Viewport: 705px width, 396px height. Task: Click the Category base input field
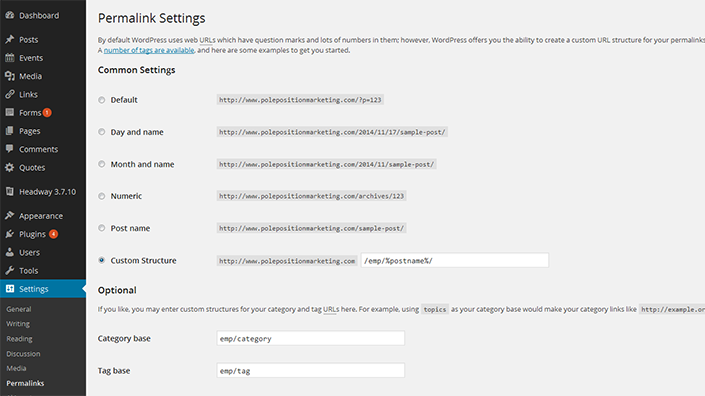pos(310,338)
